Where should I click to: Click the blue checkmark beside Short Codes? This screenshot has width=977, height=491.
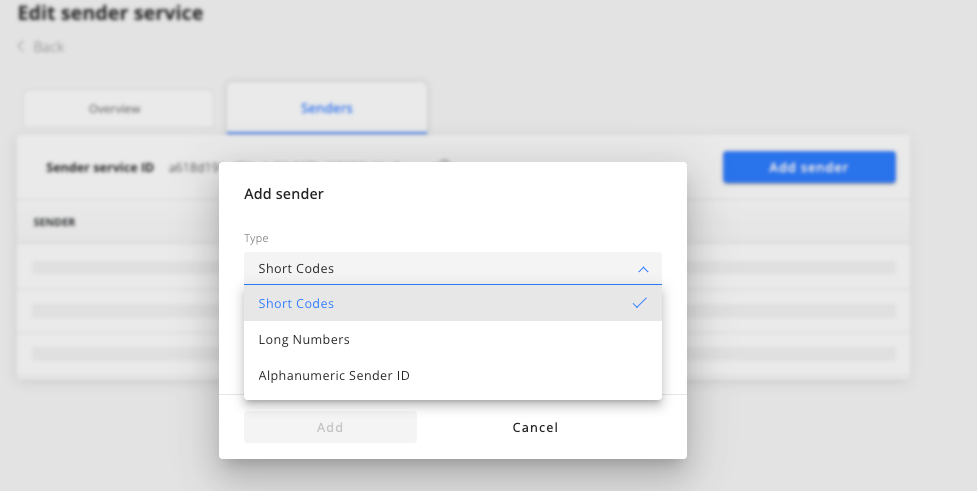639,303
